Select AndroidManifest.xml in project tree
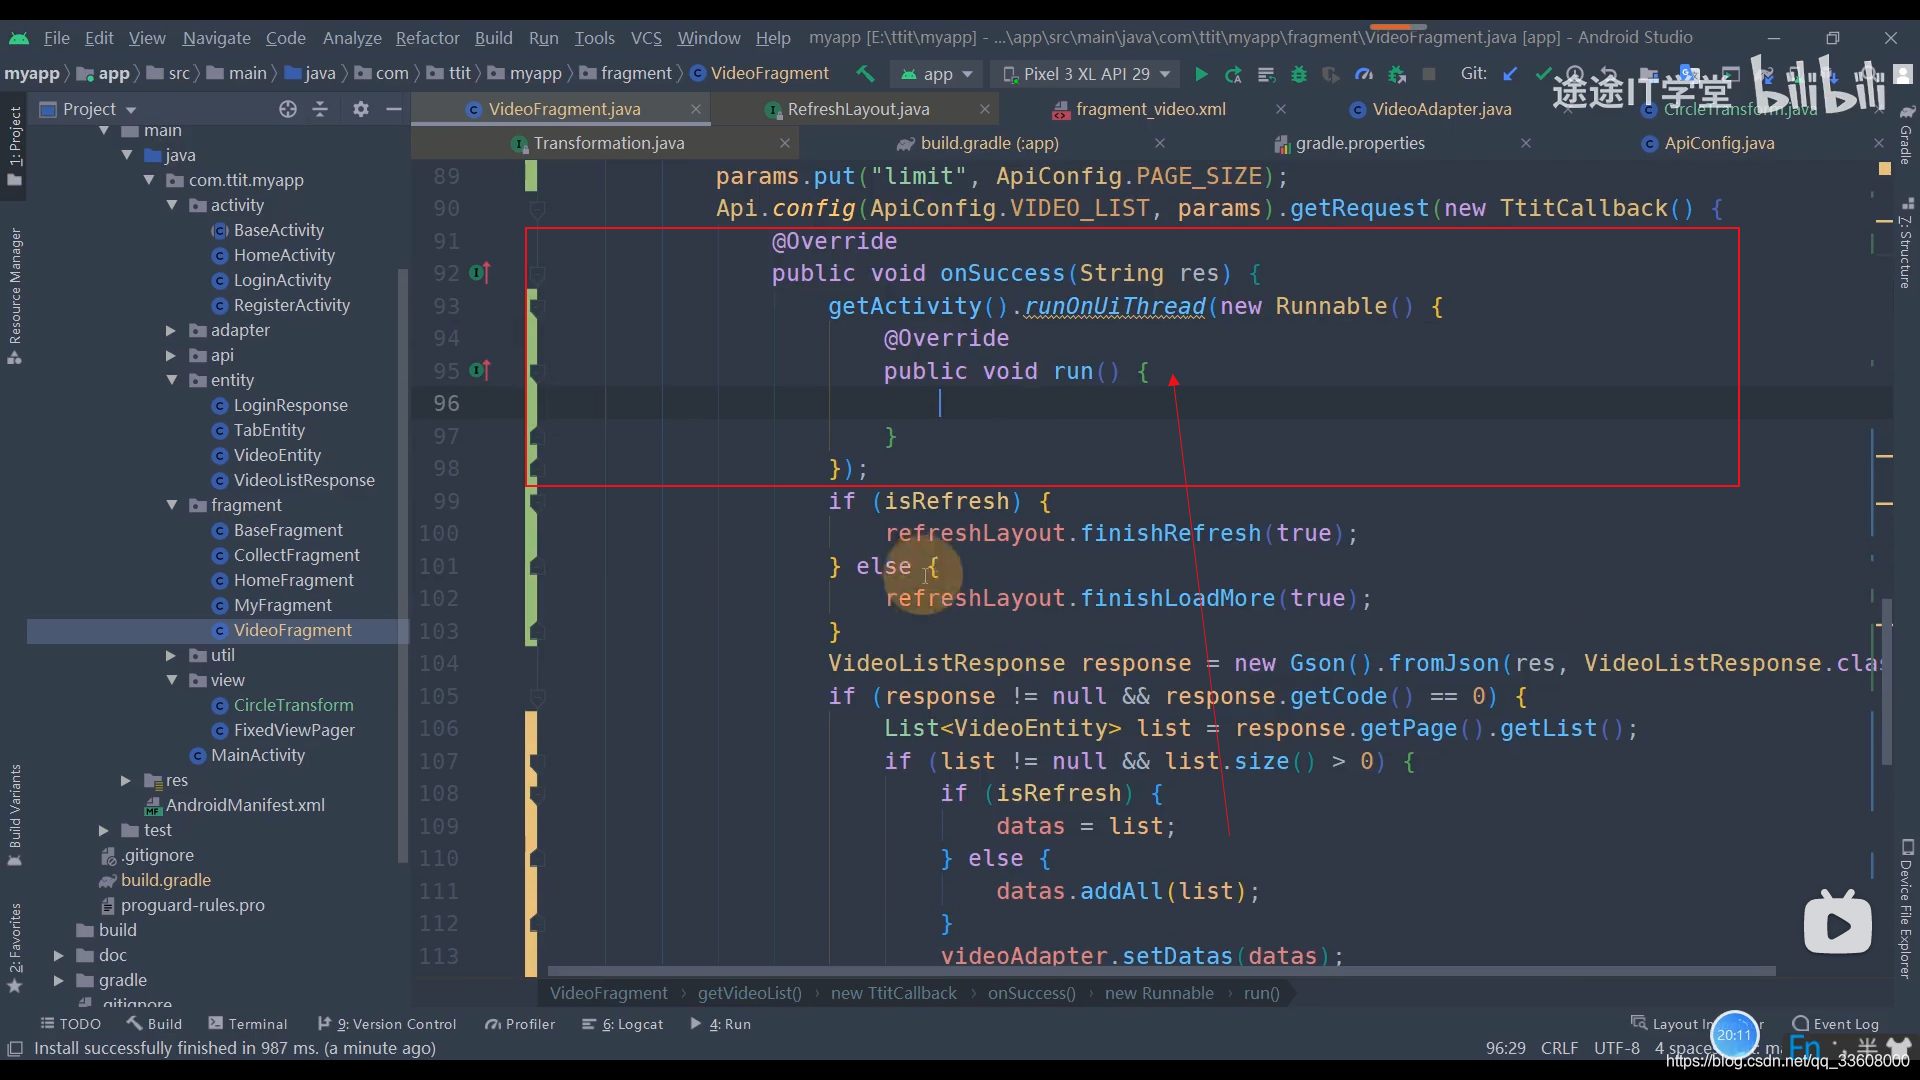Image resolution: width=1920 pixels, height=1080 pixels. click(245, 805)
